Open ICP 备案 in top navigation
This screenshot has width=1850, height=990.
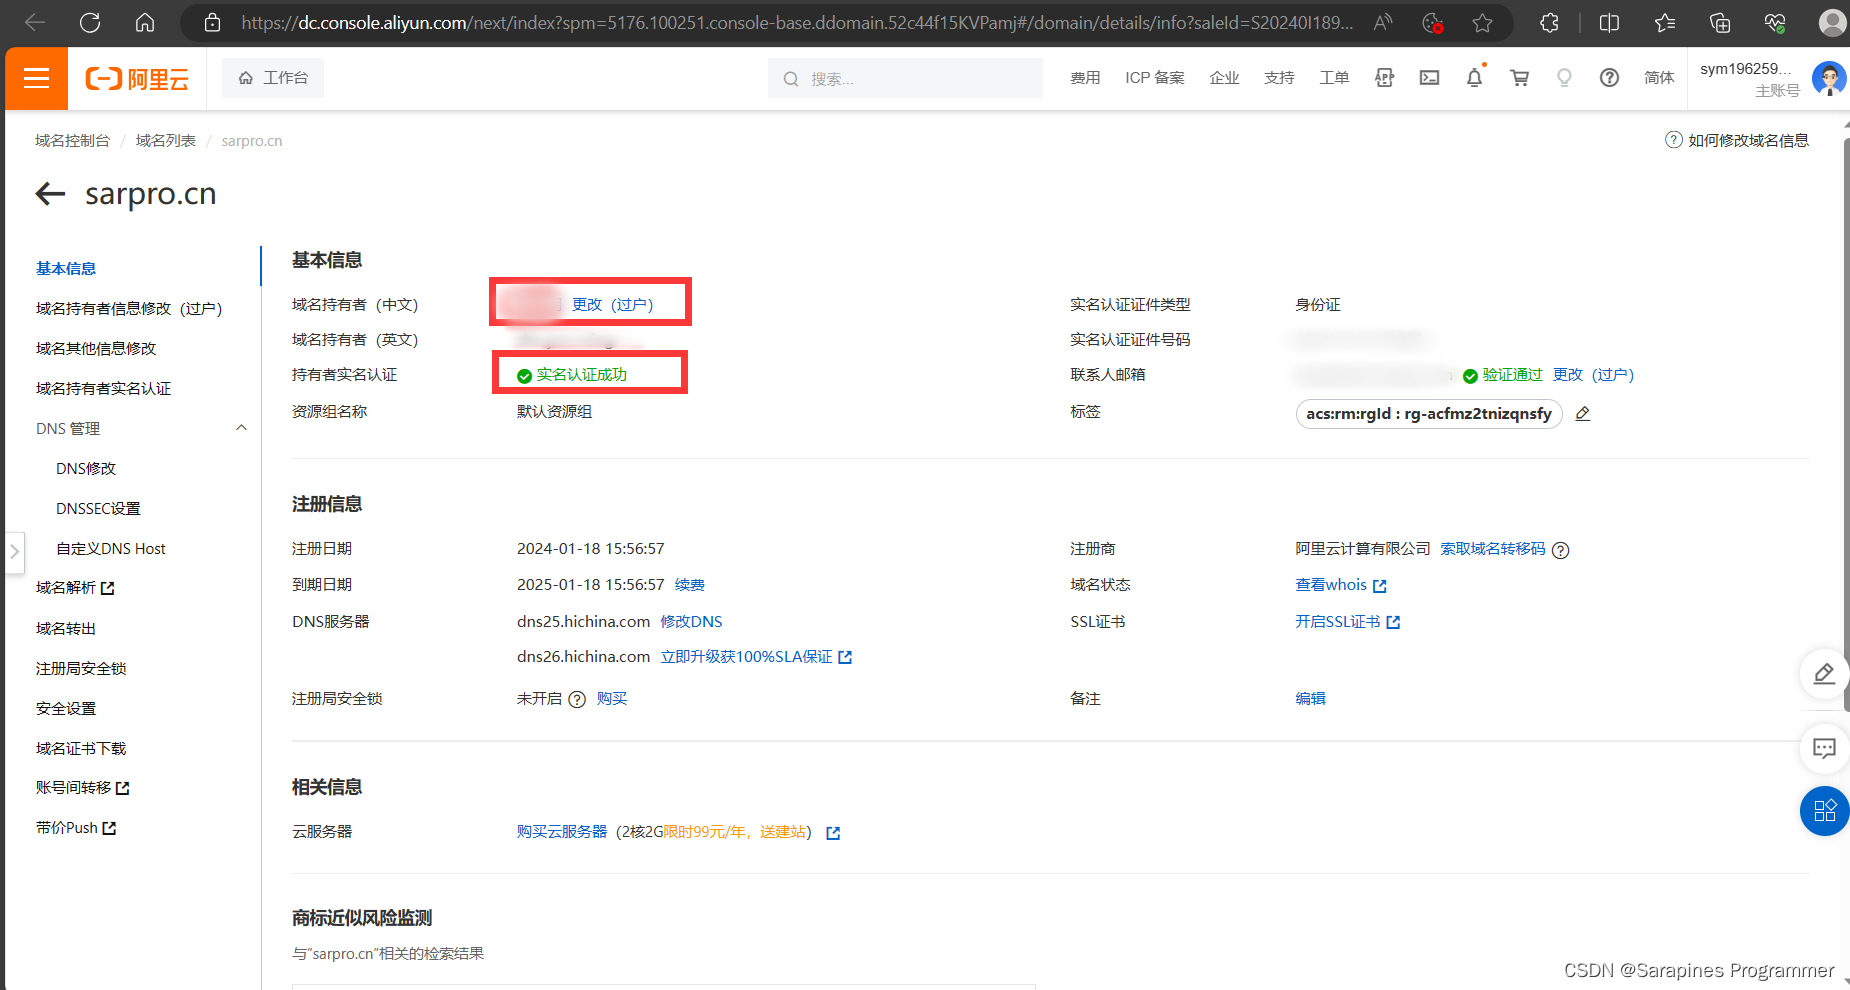pos(1154,78)
